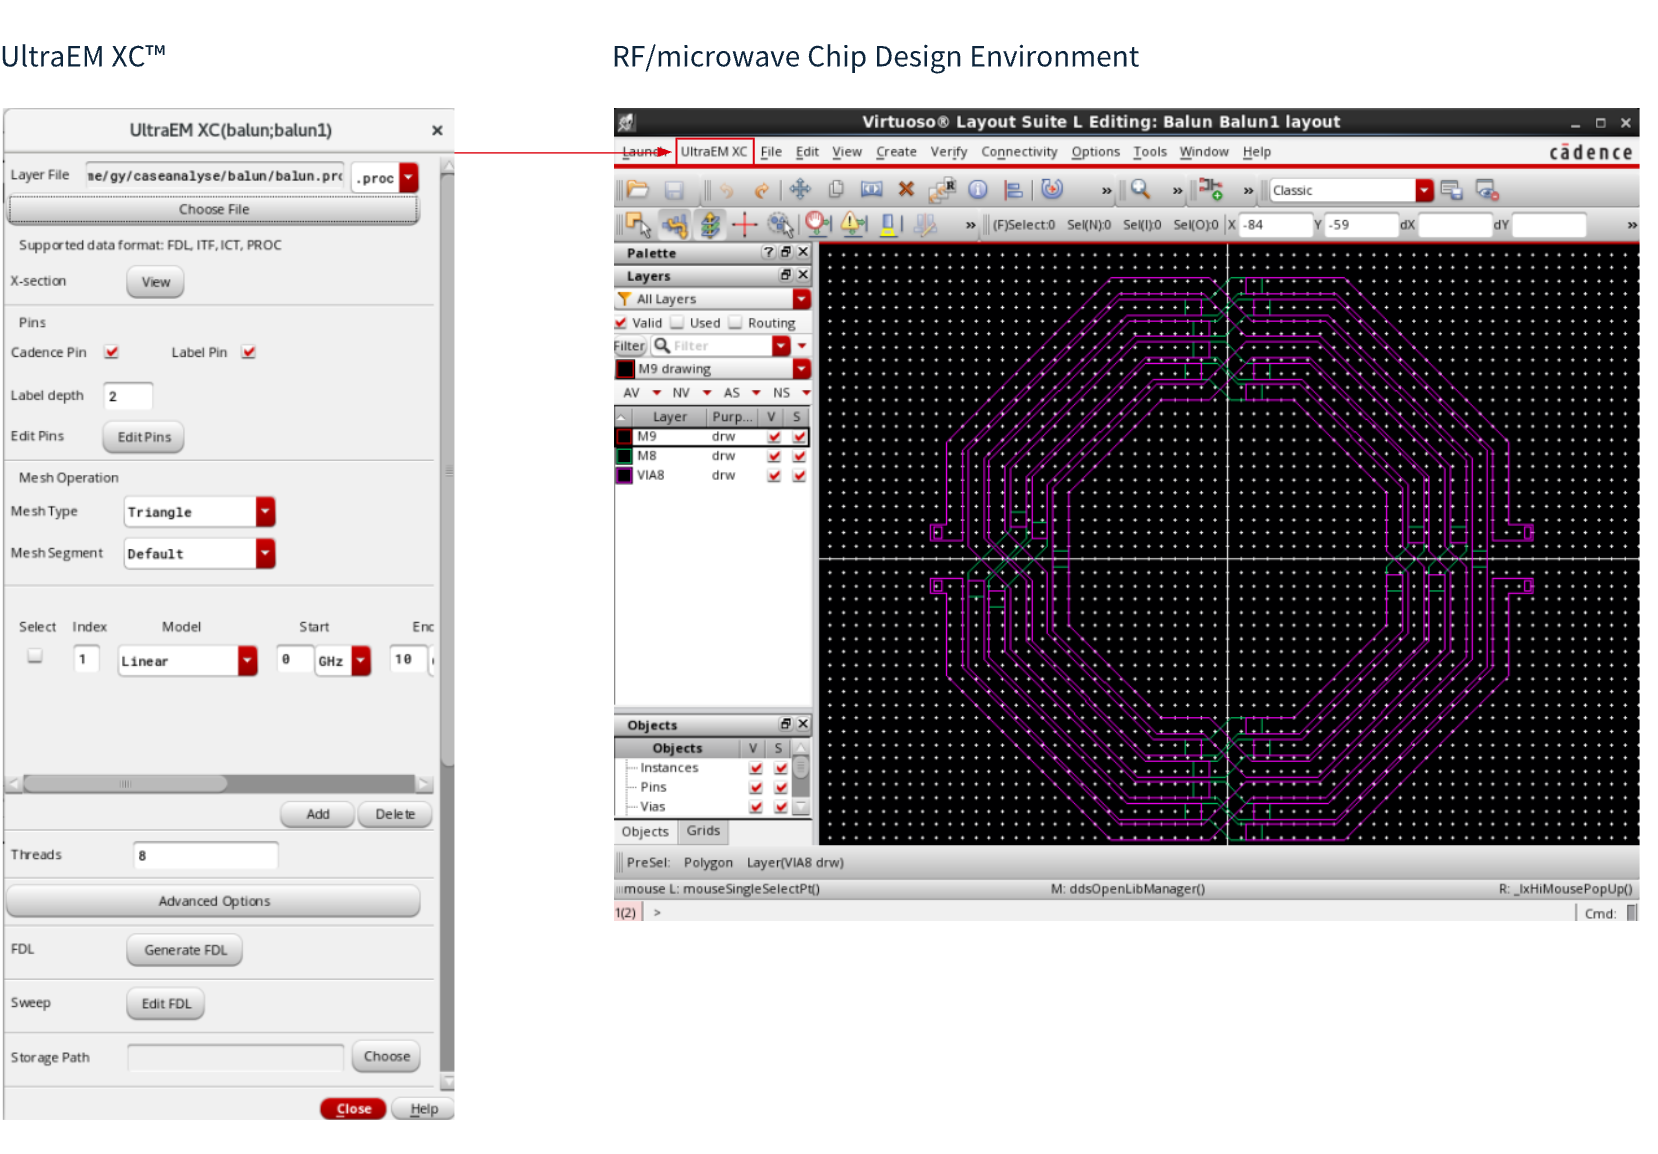Screen dimensions: 1658x1154
Task: Click the Open folder icon in toolbar
Action: tap(638, 190)
